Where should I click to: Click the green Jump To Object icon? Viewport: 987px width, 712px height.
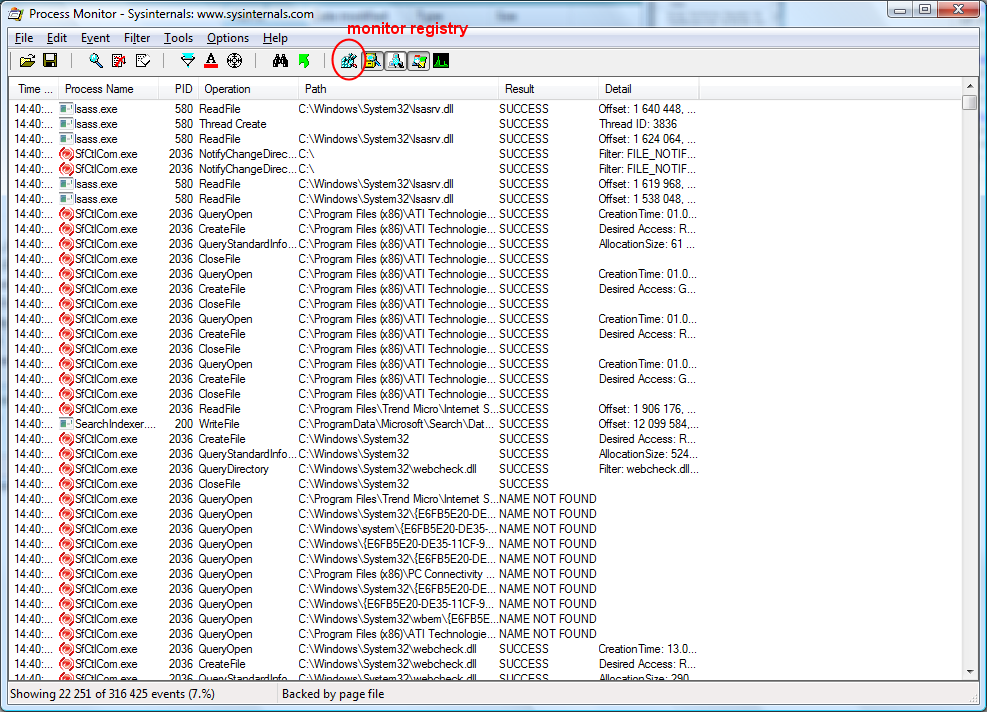point(304,60)
